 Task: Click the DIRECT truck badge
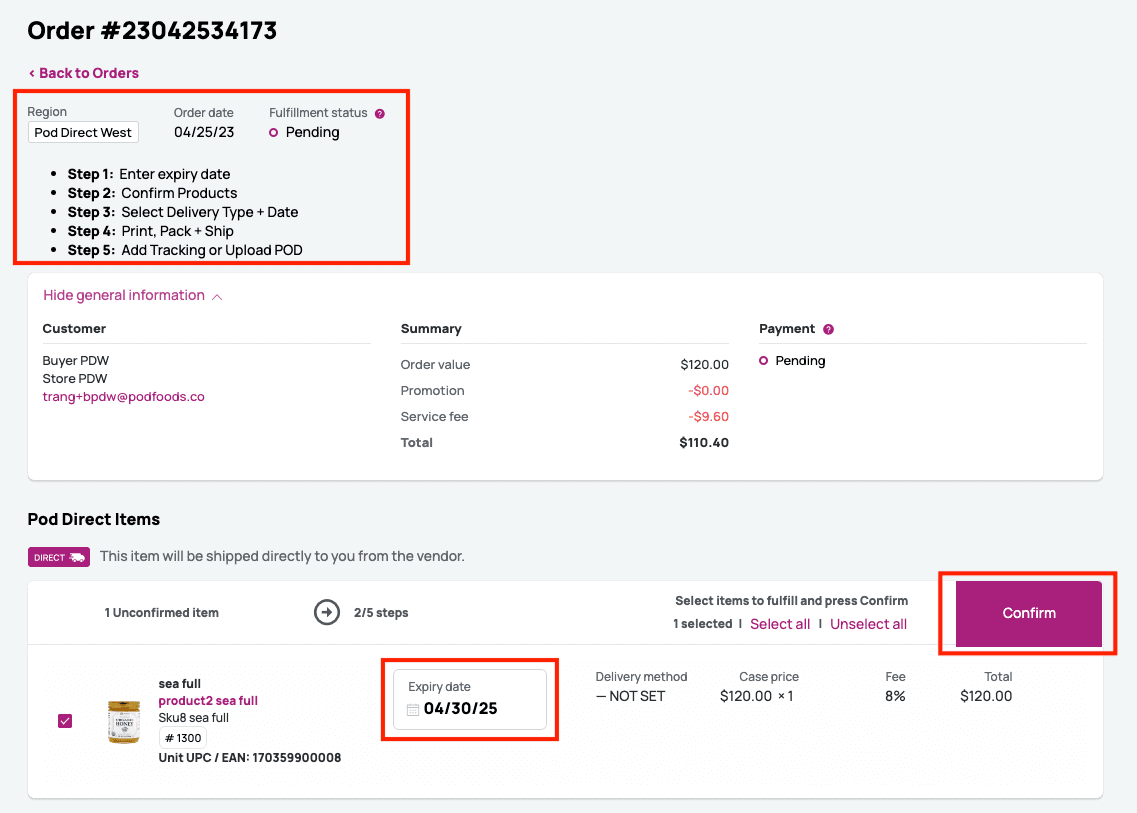point(59,557)
